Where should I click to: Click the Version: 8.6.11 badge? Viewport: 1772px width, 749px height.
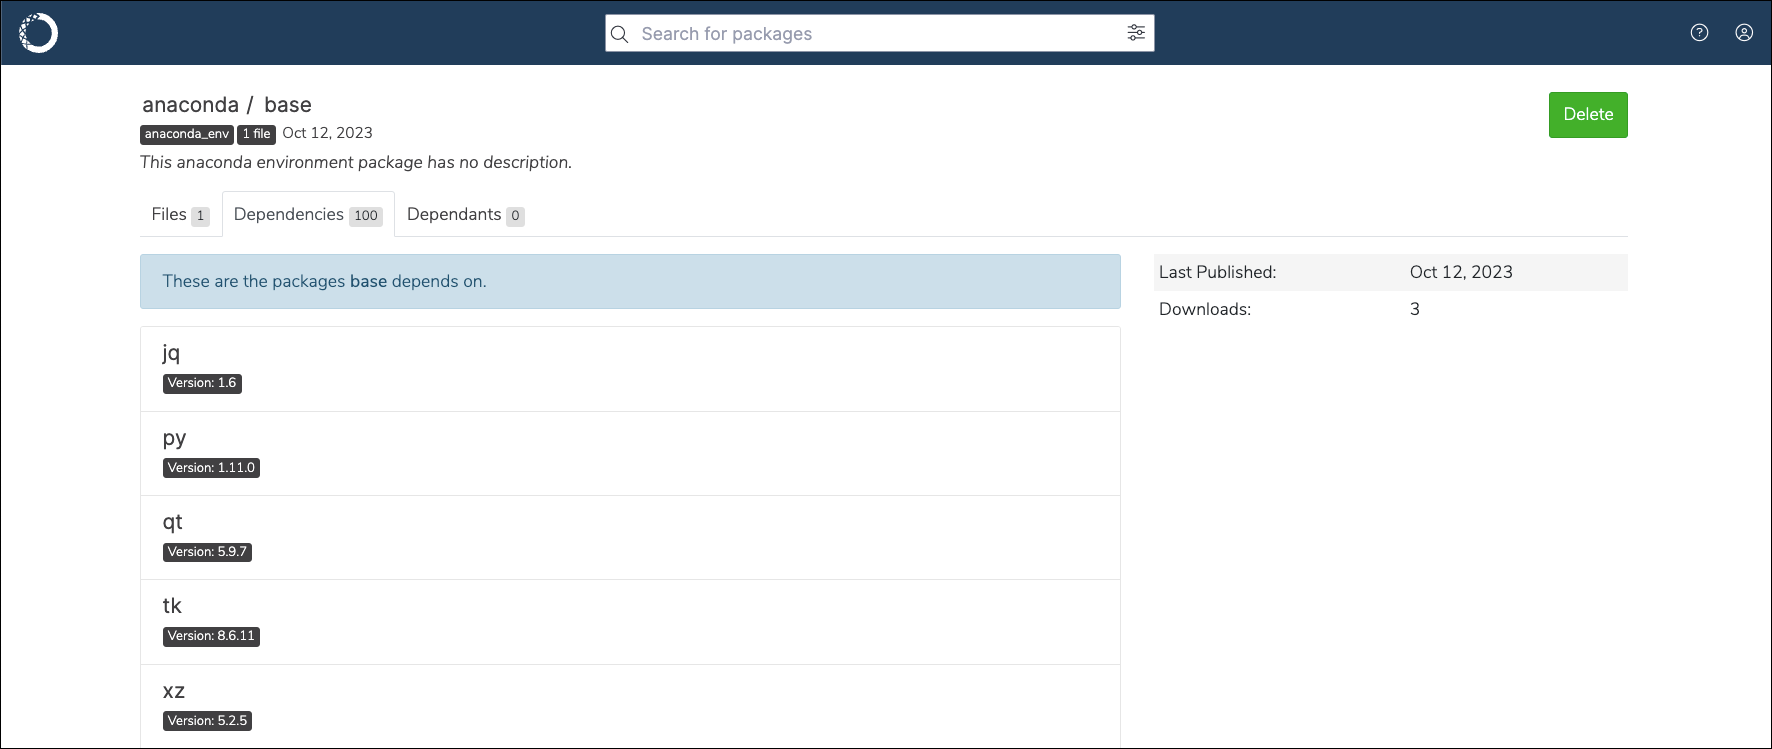point(211,636)
